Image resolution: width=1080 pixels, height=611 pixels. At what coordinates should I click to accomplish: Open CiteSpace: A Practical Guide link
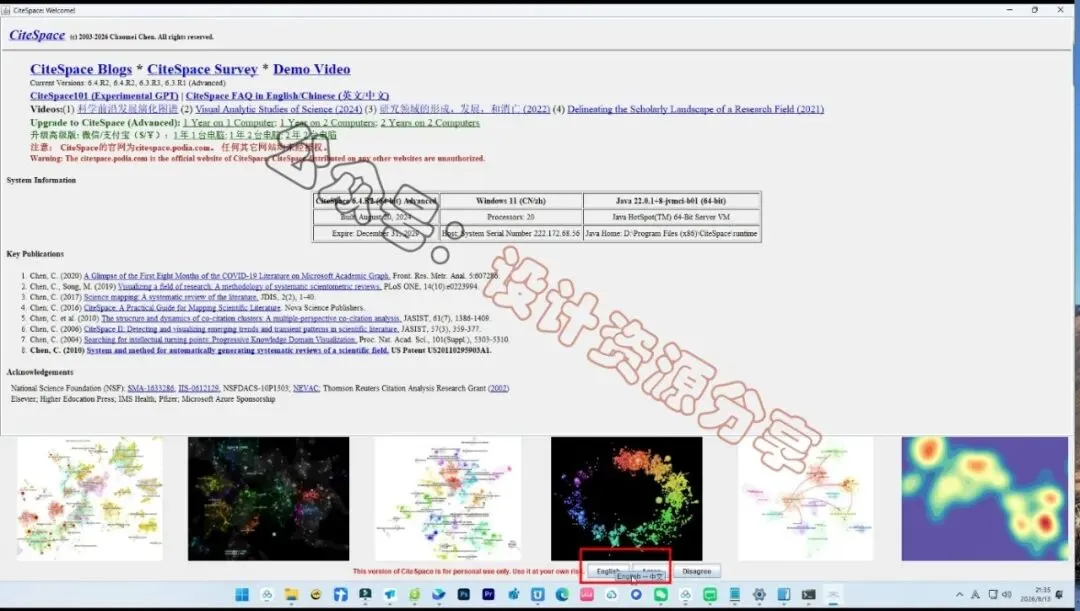183,308
